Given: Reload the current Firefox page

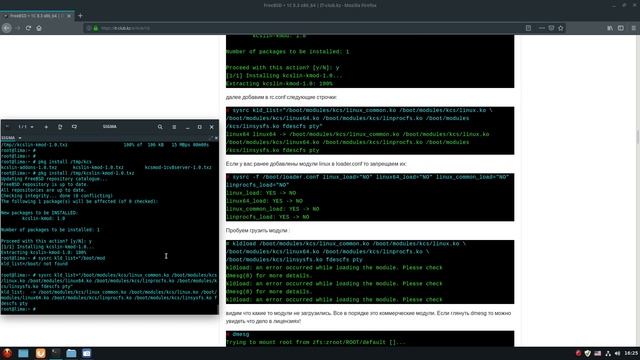Looking at the screenshot, I should pos(28,28).
